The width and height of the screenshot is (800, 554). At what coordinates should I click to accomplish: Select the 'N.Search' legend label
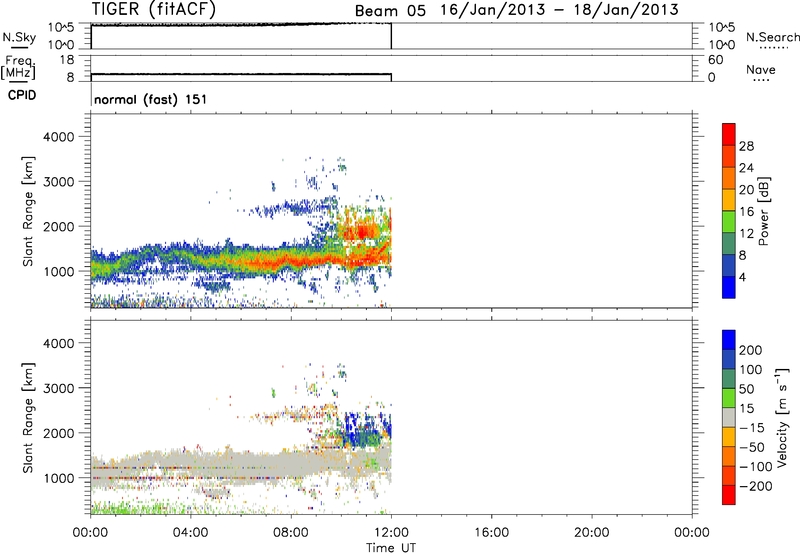772,37
